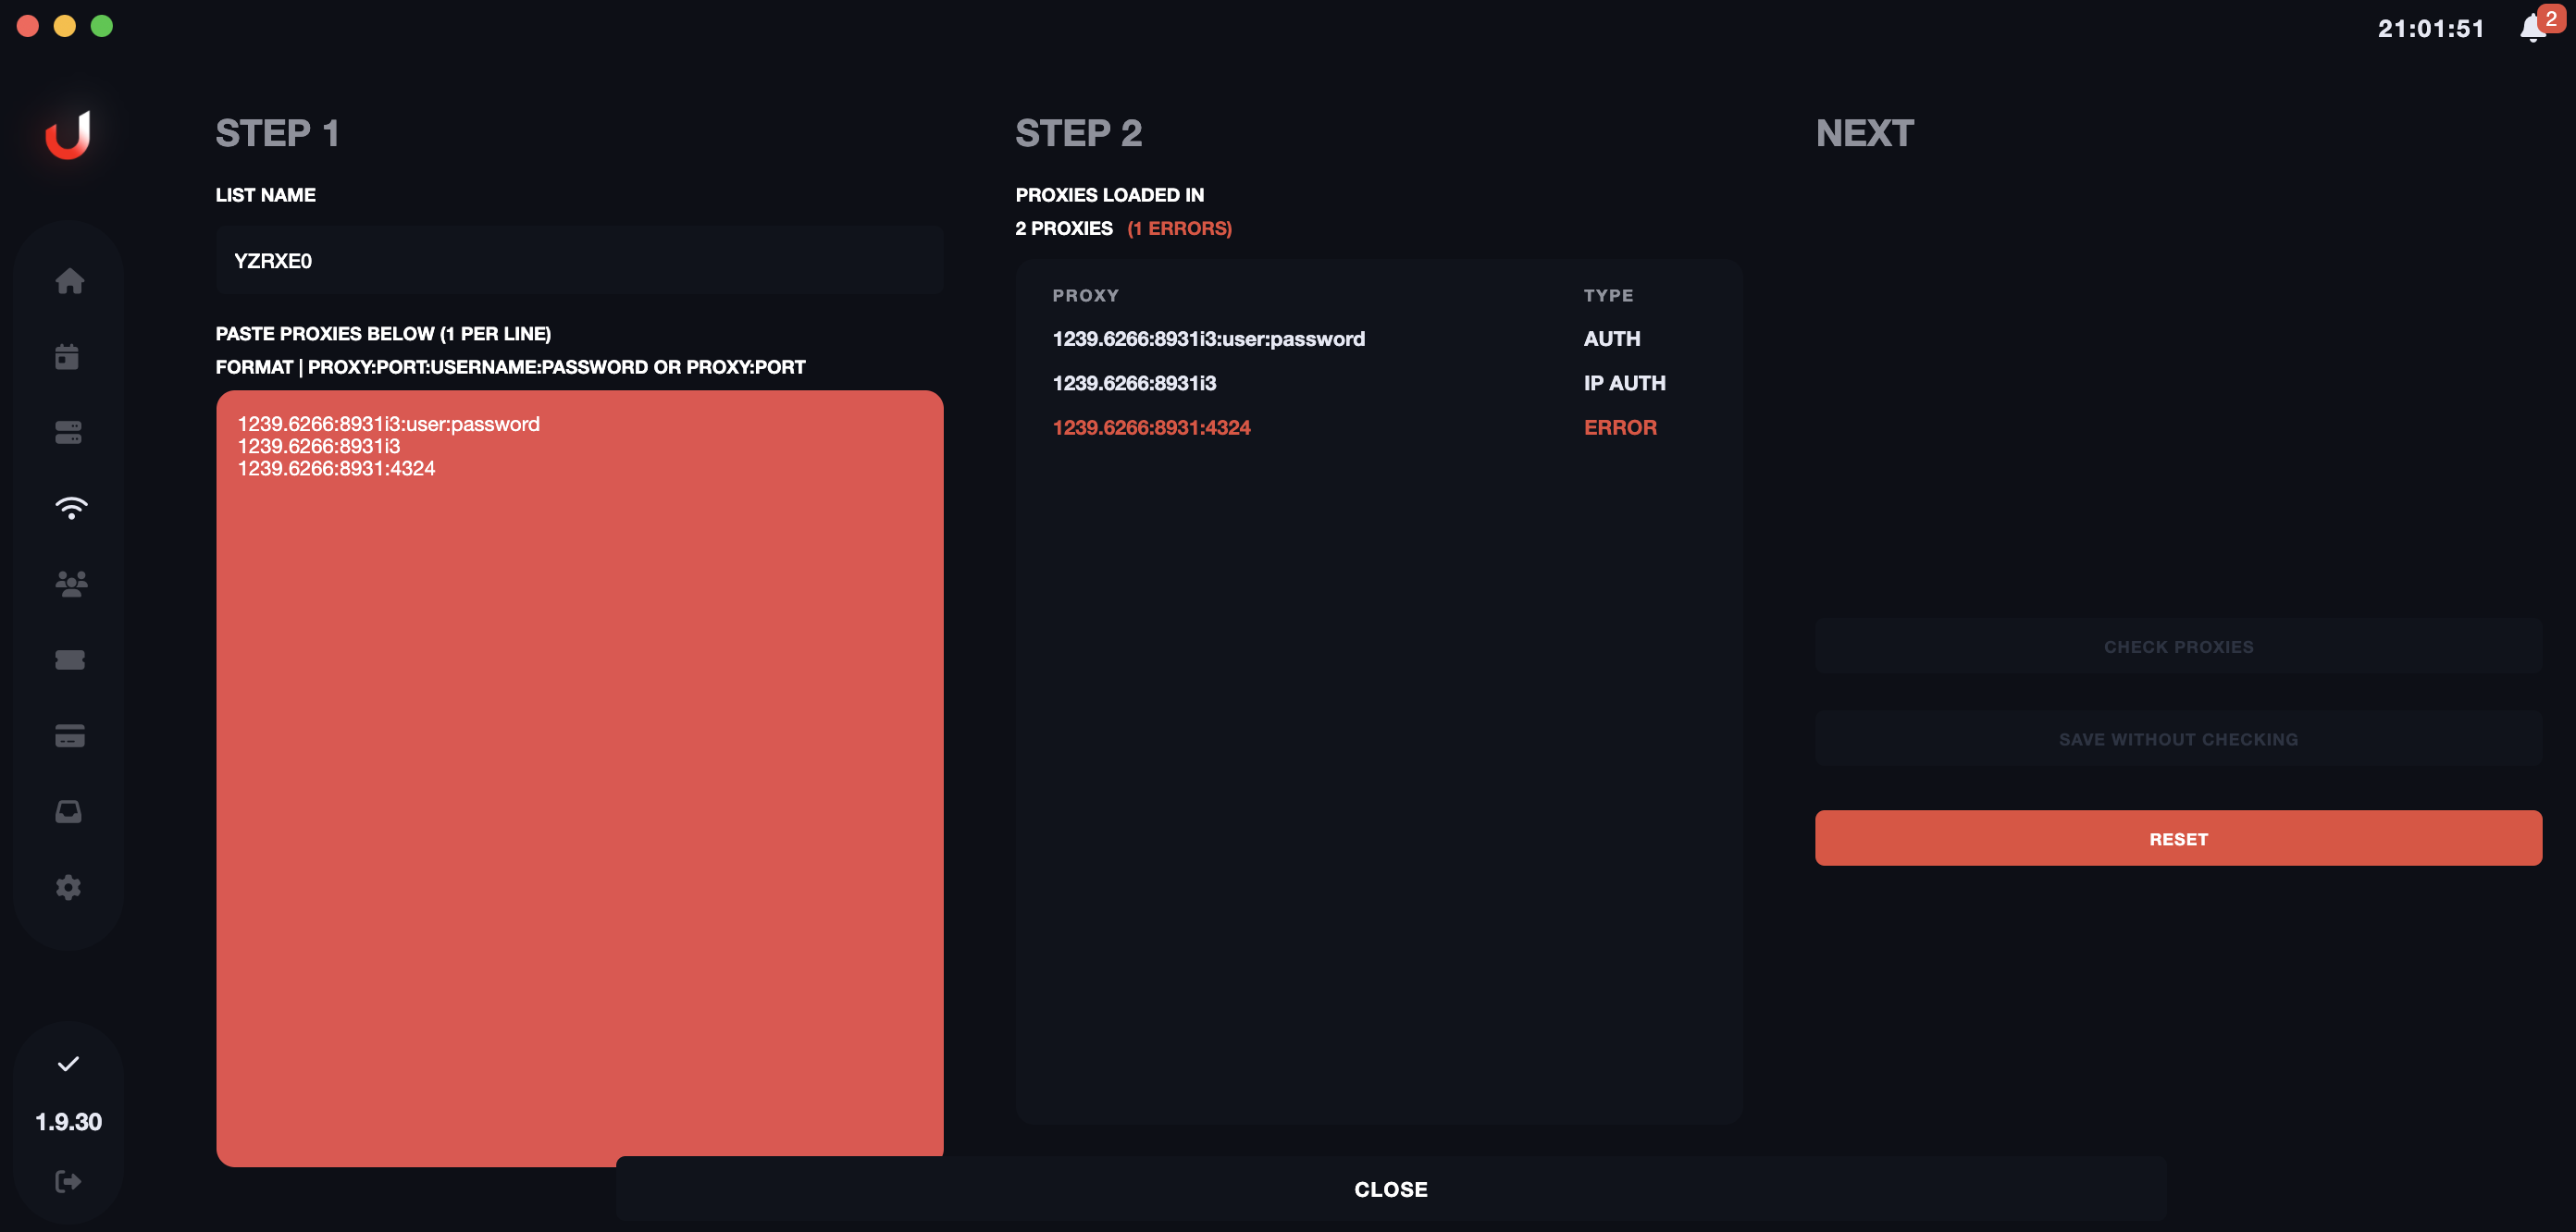
Task: Click SAVE WITHOUT CHECKING button
Action: (x=2177, y=739)
